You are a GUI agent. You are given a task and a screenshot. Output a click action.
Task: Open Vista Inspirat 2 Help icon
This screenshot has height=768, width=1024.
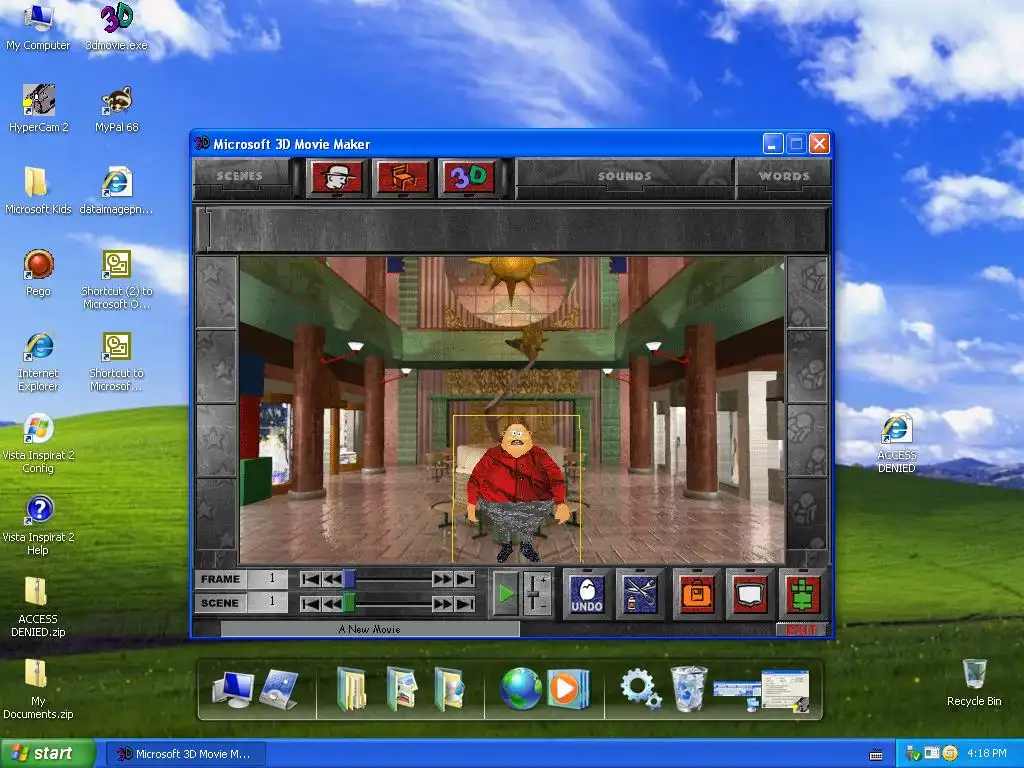pos(38,526)
